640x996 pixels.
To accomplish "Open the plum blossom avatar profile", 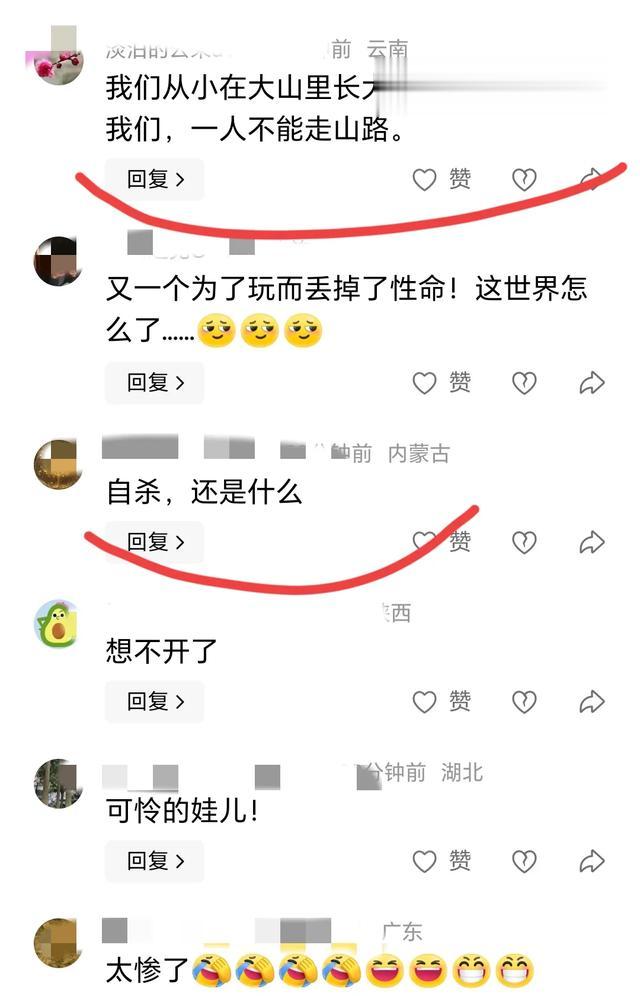I will point(57,62).
